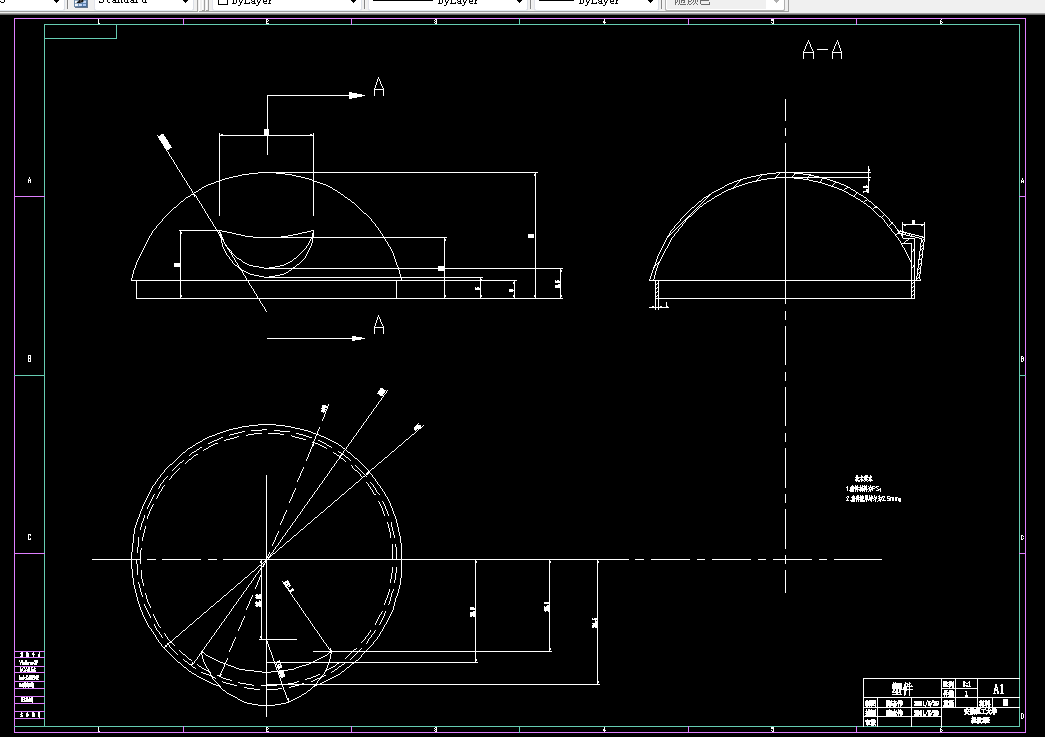Select the 塑件 title in the title block
The height and width of the screenshot is (737, 1045).
(902, 688)
